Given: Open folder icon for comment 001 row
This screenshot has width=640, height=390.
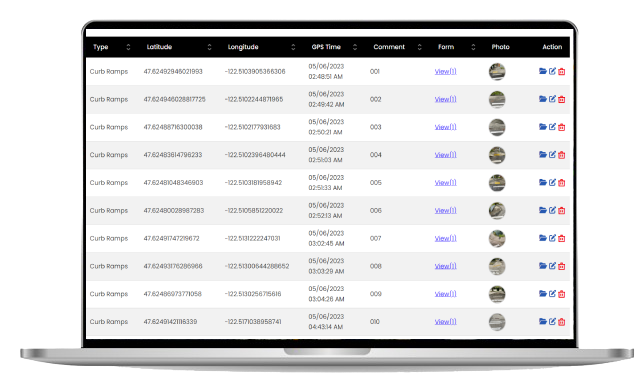Looking at the screenshot, I should click(542, 71).
